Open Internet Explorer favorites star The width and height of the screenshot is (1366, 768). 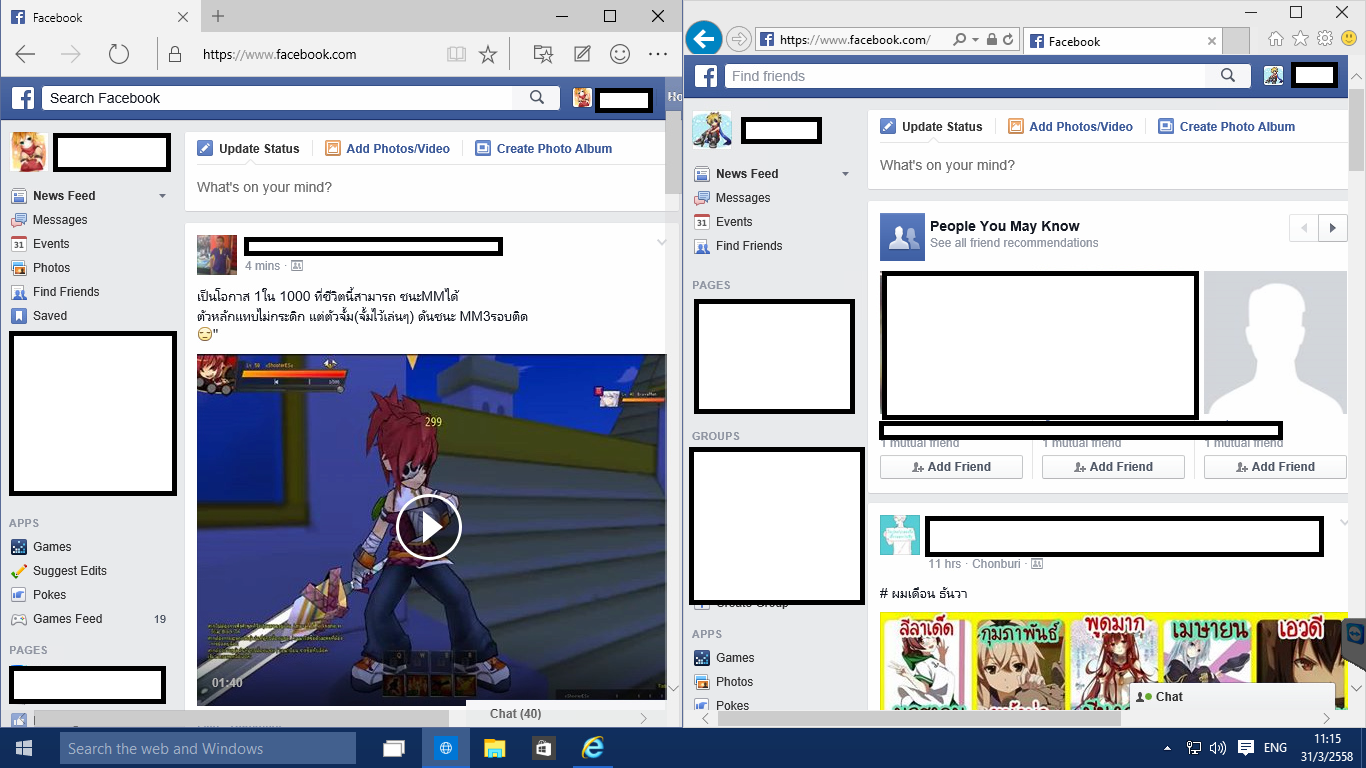pyautogui.click(x=1300, y=38)
